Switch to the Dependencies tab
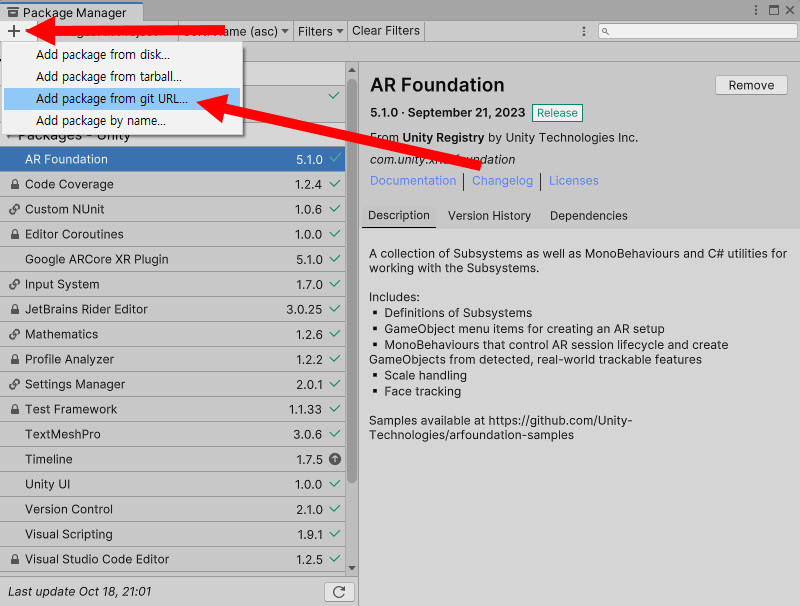The width and height of the screenshot is (800, 606). tap(588, 216)
